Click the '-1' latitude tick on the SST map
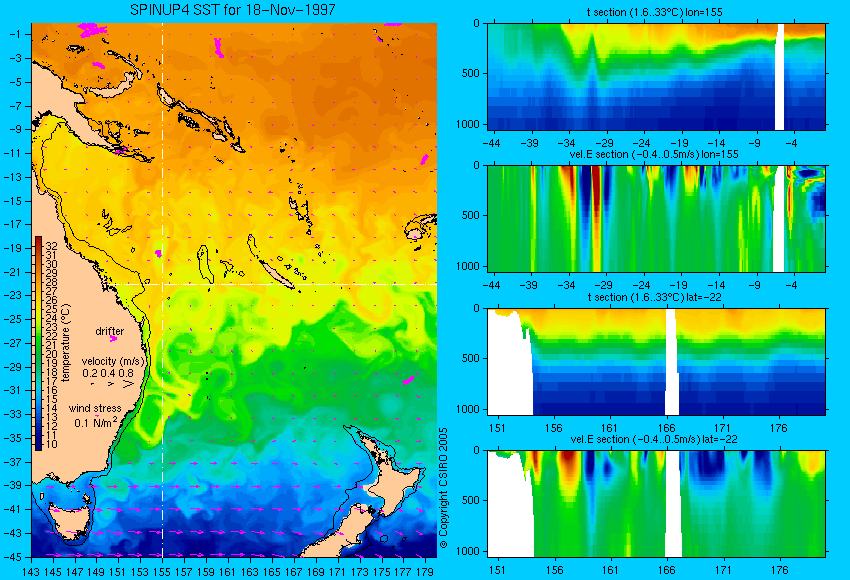The height and width of the screenshot is (580, 850). click(x=17, y=34)
